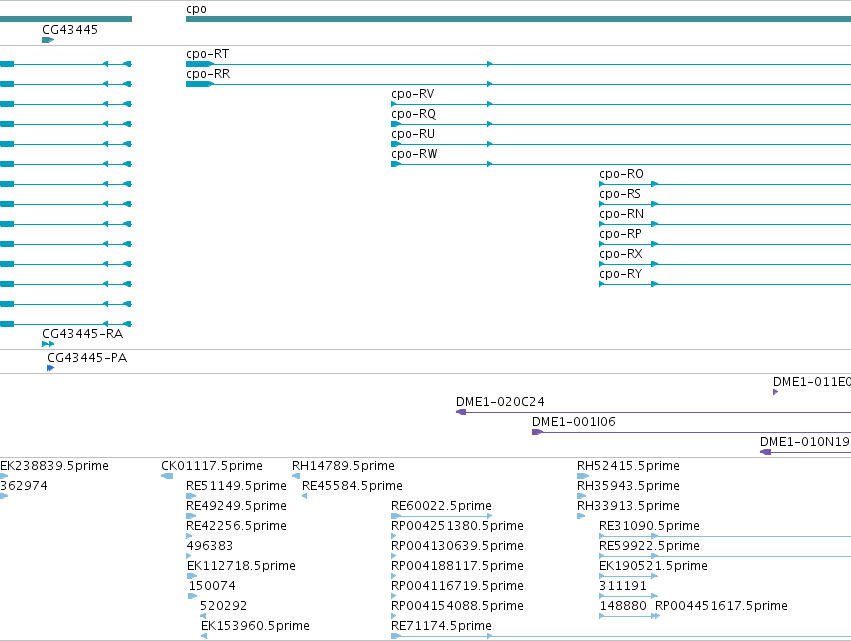Select EST EK112718.5prime
The width and height of the screenshot is (851, 641).
241,567
